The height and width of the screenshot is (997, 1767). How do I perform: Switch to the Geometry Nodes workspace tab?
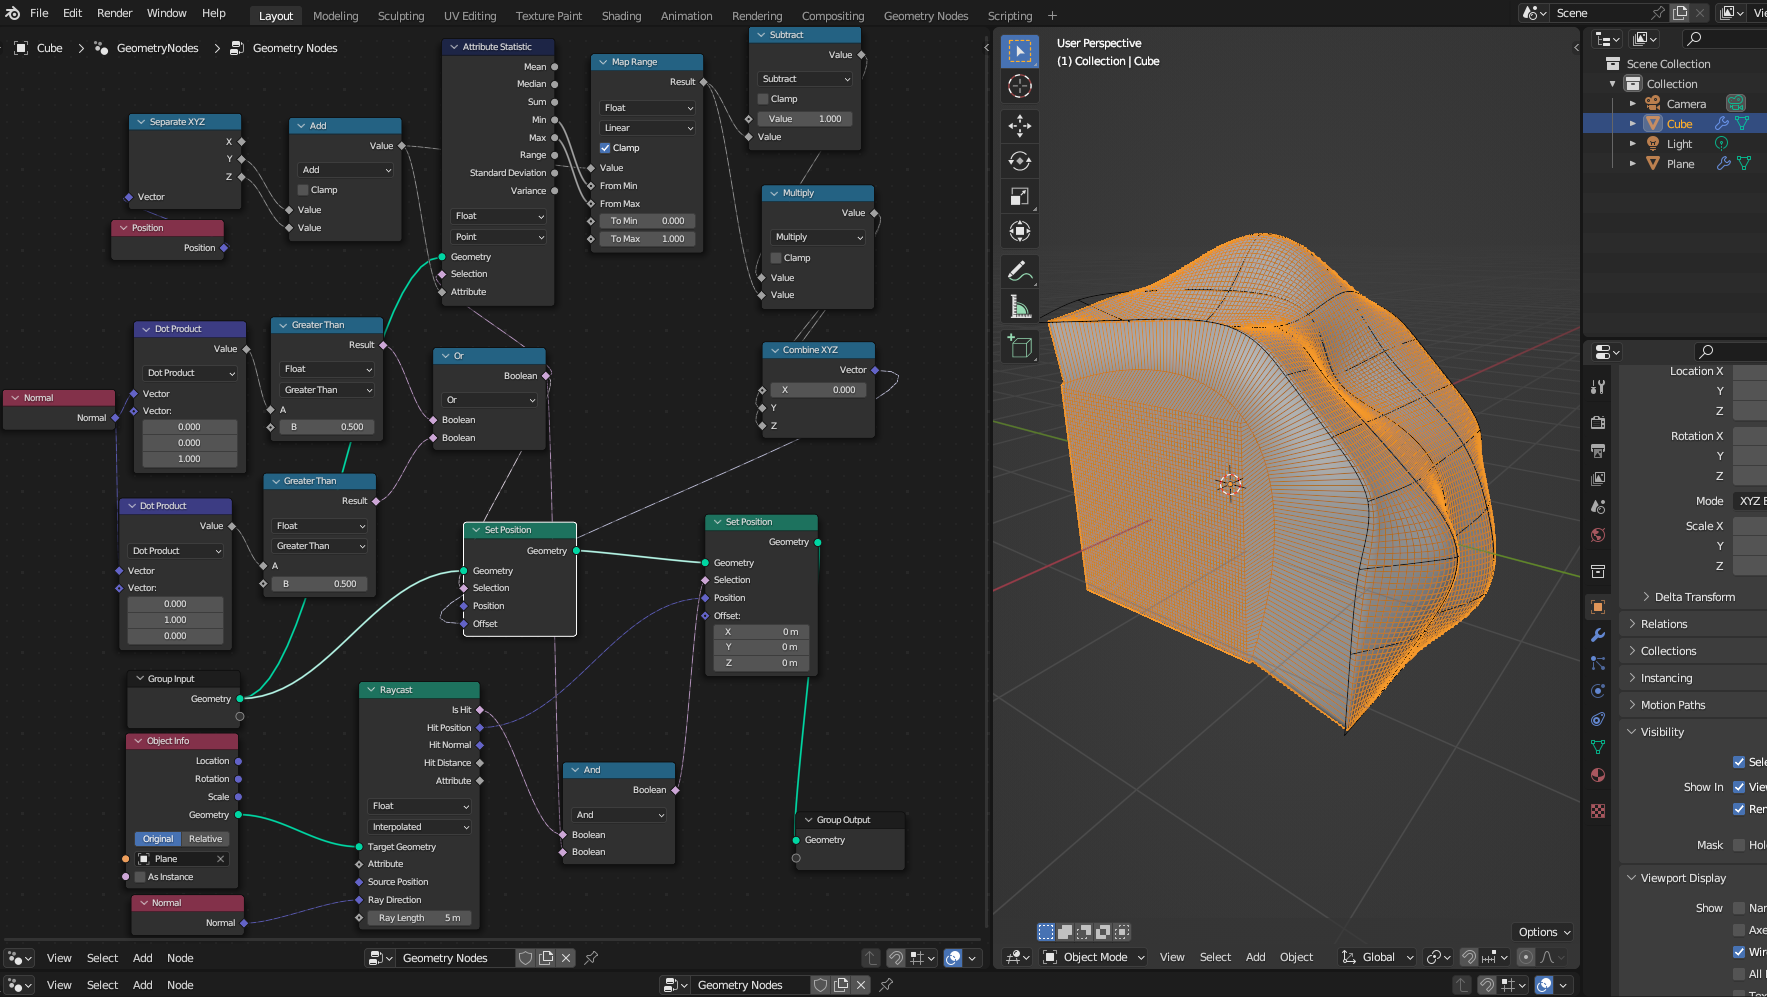(926, 16)
